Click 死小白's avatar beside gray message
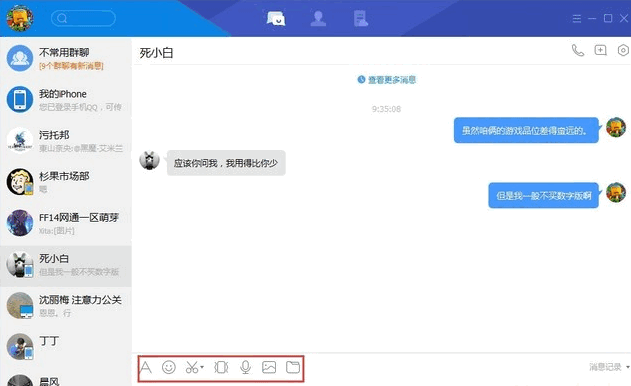Screen dimensions: 631x386 point(149,160)
